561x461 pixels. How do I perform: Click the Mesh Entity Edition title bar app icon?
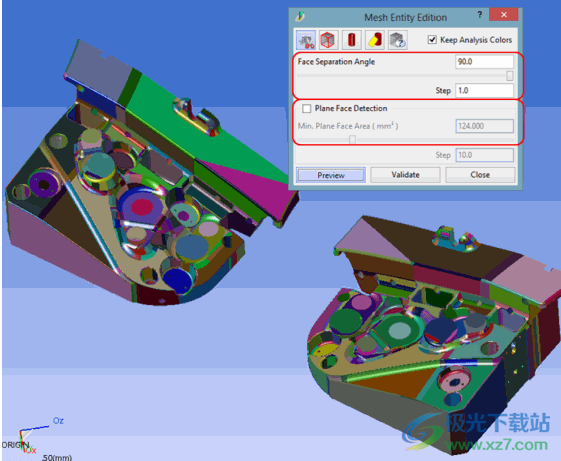click(300, 16)
